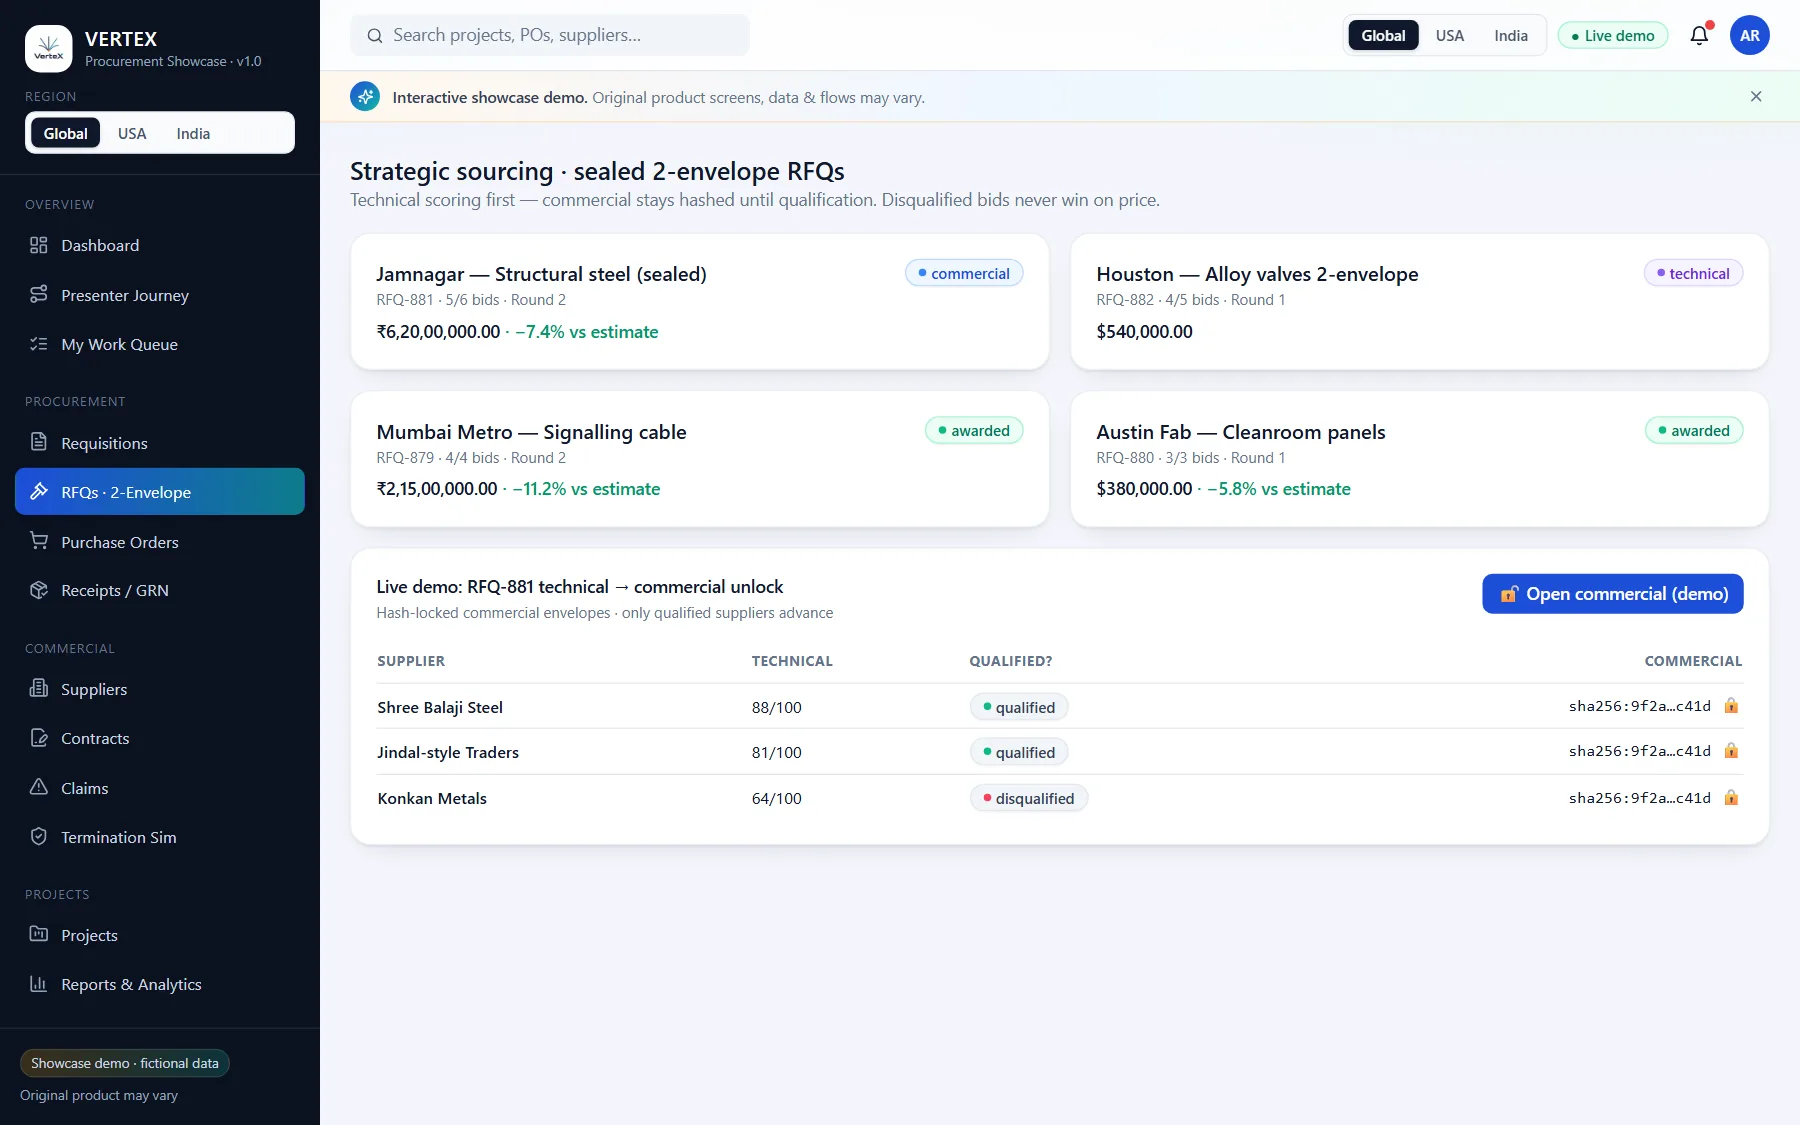Open Houston Alloy valves RFQ card
The width and height of the screenshot is (1800, 1125).
1419,302
